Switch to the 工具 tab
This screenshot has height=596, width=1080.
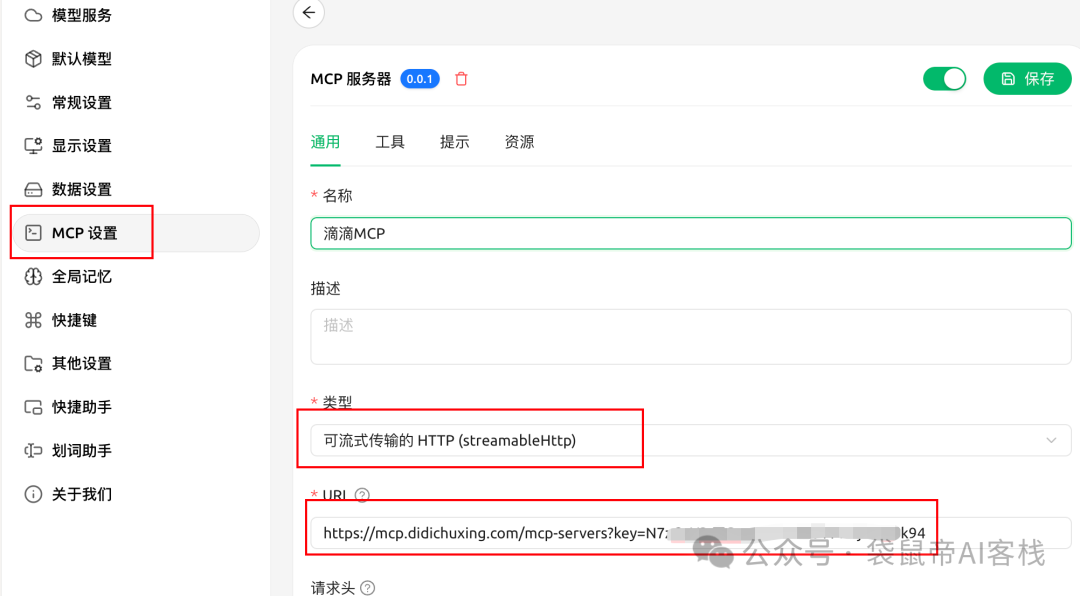390,142
